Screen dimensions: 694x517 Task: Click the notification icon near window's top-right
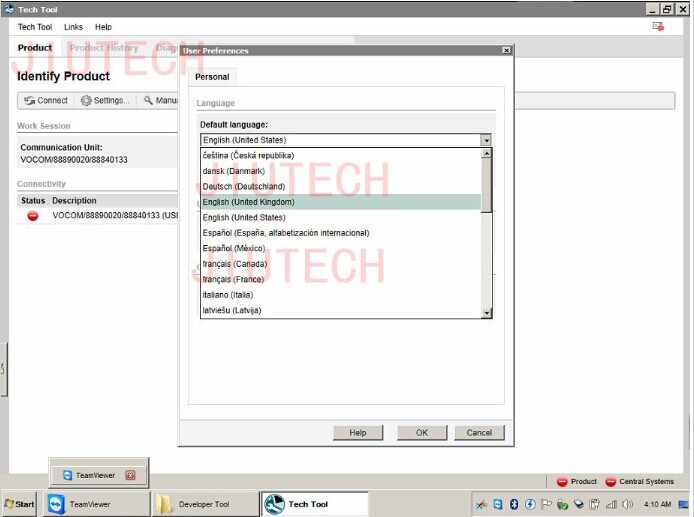pyautogui.click(x=658, y=27)
